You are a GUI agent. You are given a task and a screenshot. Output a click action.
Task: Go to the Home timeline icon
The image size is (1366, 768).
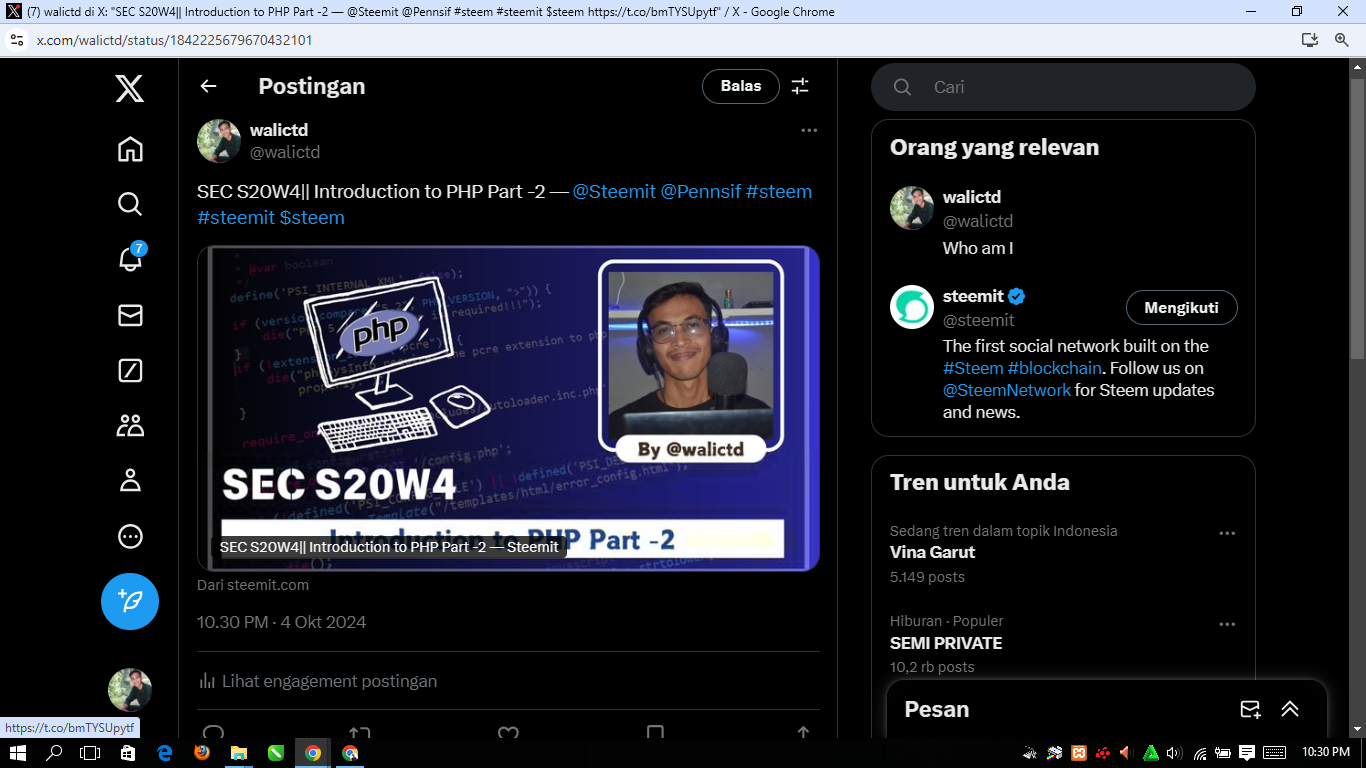click(130, 149)
